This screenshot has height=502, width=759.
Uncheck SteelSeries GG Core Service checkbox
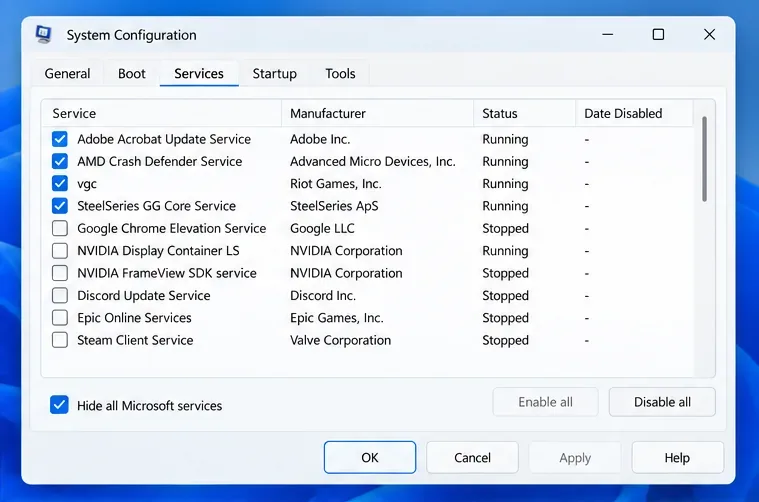point(60,206)
